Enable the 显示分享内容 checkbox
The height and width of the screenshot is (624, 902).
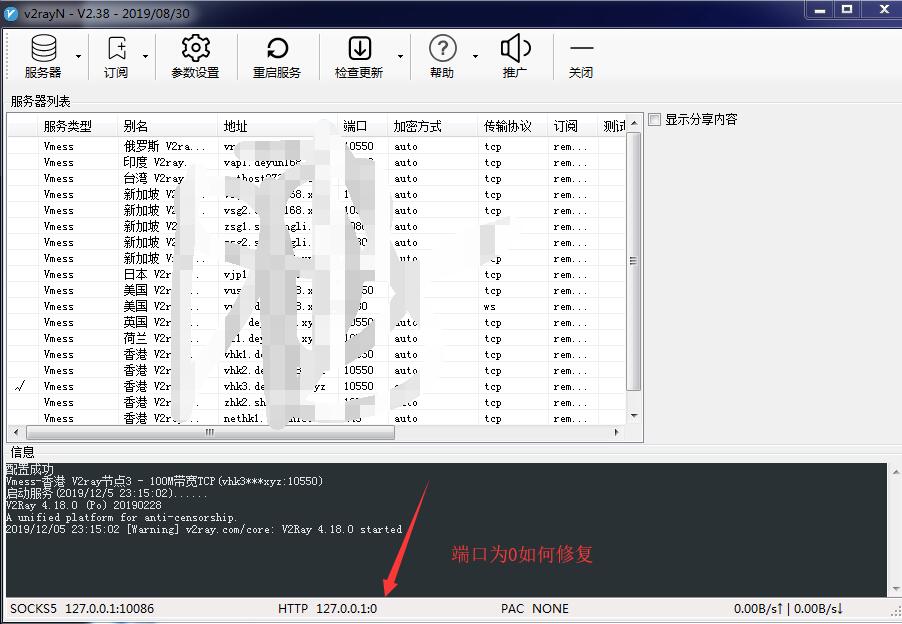pyautogui.click(x=654, y=119)
